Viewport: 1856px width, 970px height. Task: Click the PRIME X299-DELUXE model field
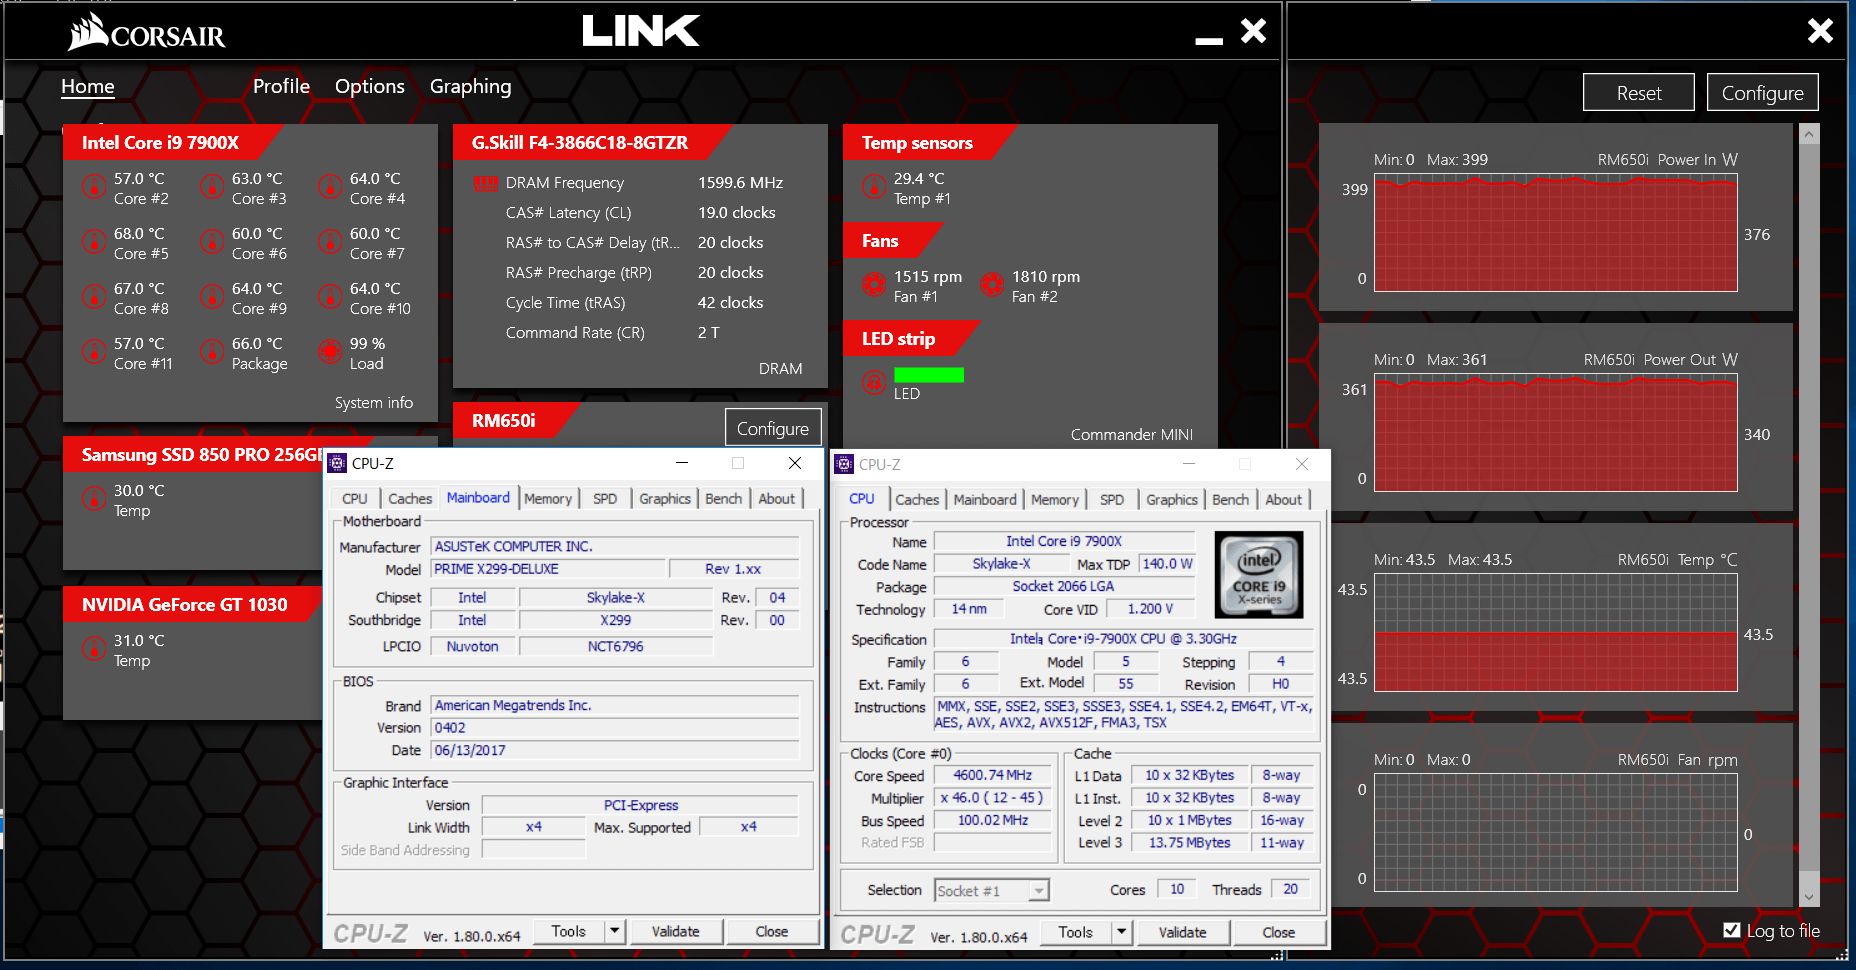point(549,568)
